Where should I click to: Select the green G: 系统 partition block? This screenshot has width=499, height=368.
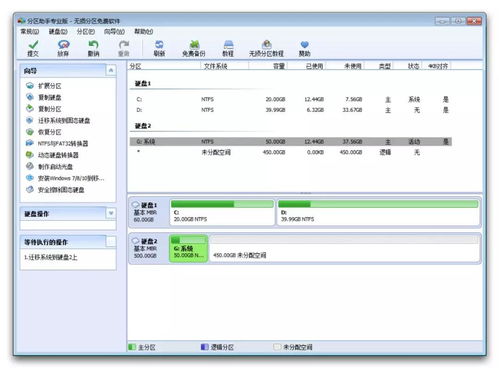(189, 248)
